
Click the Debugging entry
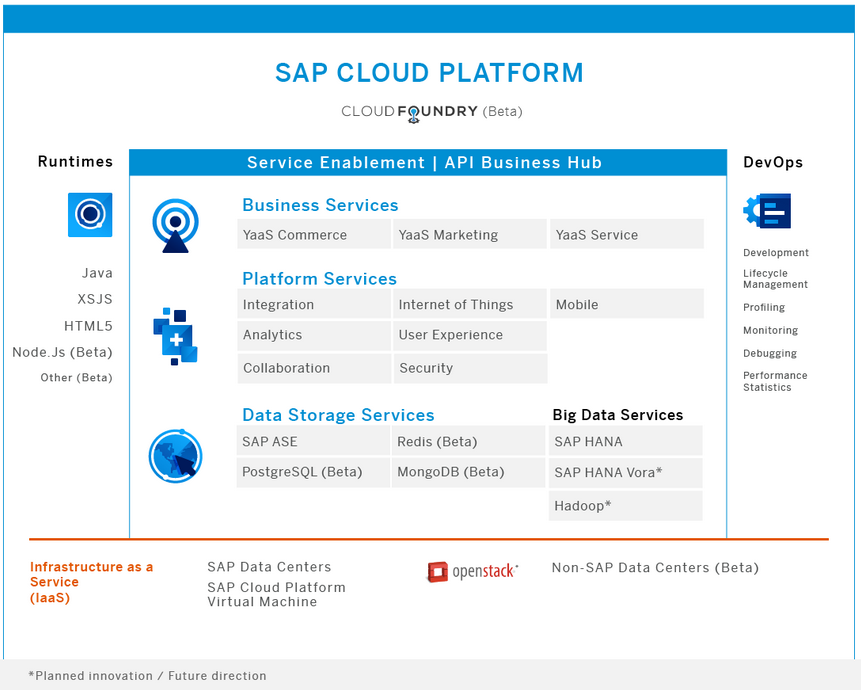tap(770, 354)
